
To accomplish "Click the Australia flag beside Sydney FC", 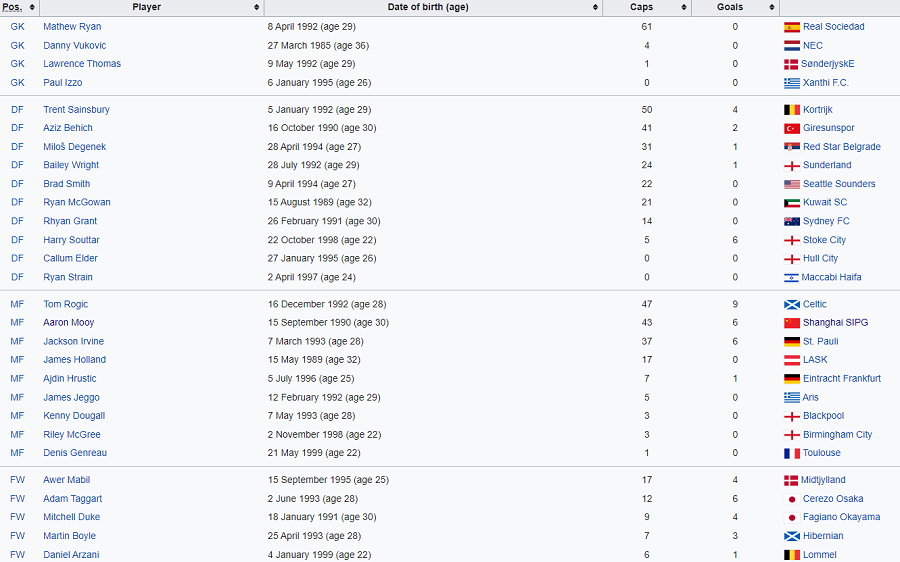I will click(x=792, y=222).
